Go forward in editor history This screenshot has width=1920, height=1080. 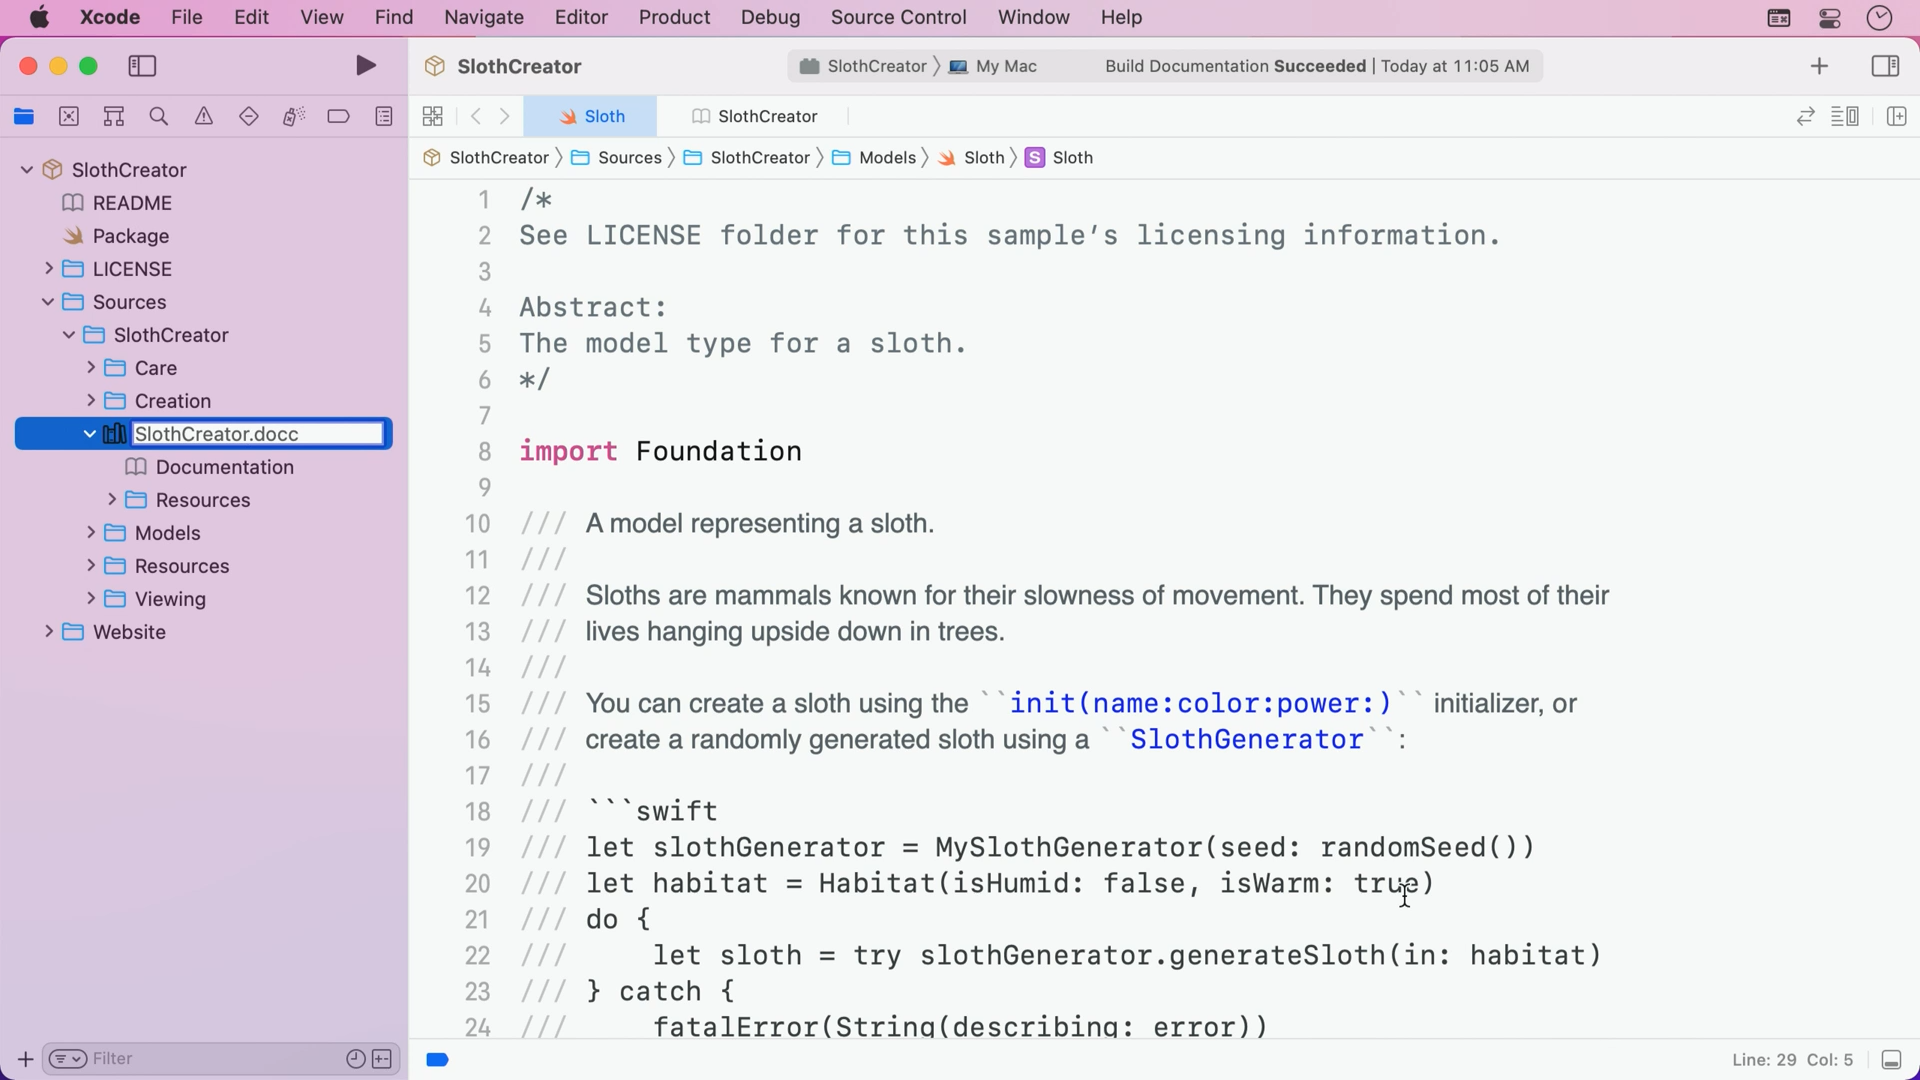pyautogui.click(x=505, y=117)
